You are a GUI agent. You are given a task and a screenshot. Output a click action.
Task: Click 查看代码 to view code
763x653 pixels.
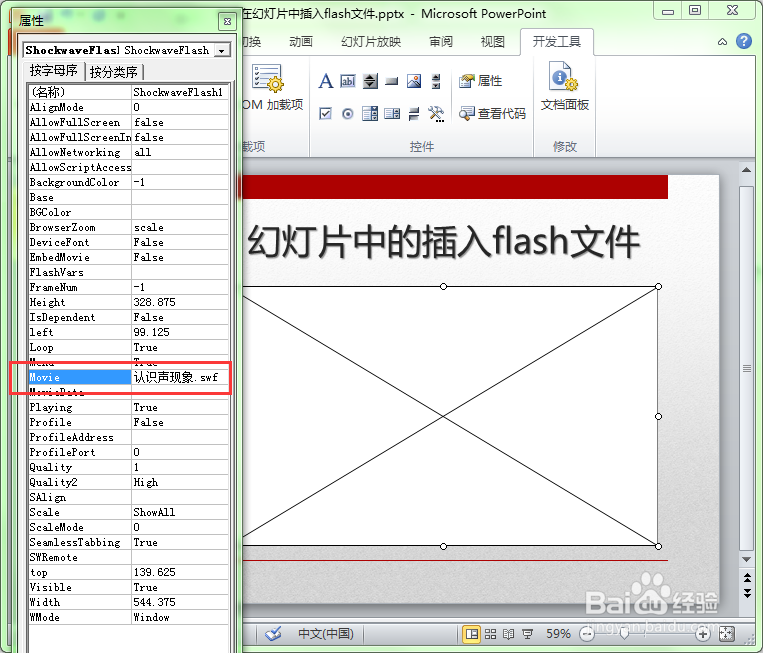coord(492,113)
